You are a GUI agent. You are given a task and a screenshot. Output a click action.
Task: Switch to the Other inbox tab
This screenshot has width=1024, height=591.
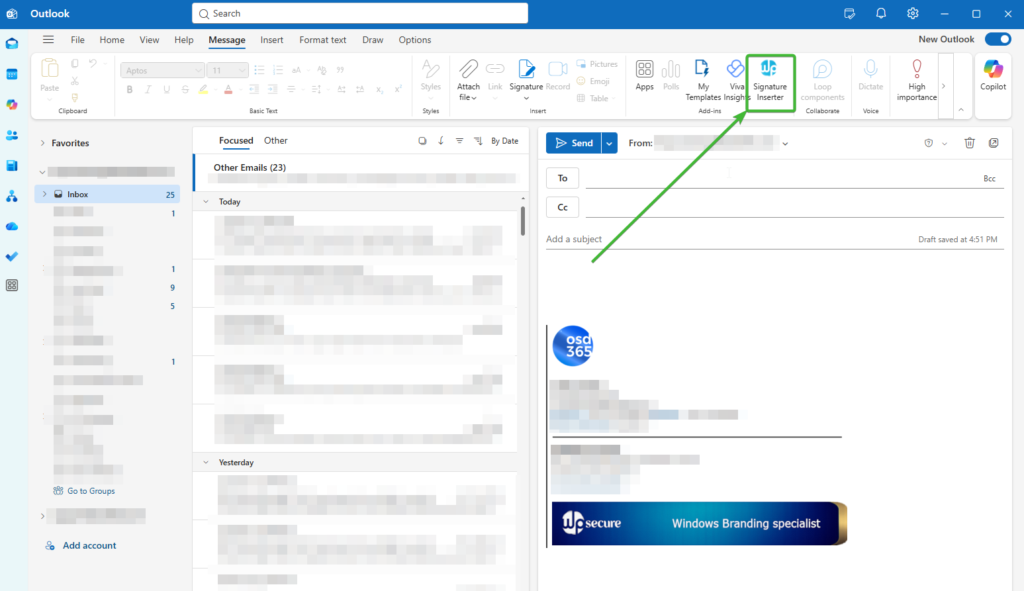(275, 141)
